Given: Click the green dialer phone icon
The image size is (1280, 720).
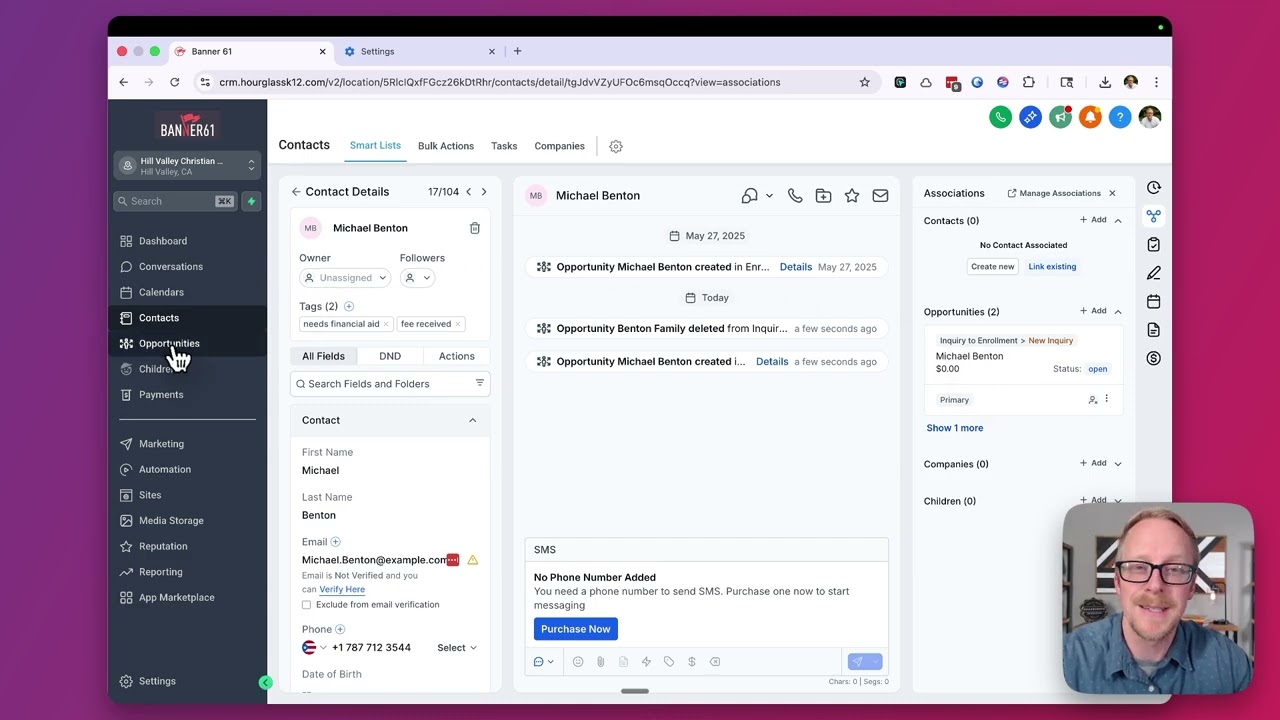Looking at the screenshot, I should [1000, 117].
